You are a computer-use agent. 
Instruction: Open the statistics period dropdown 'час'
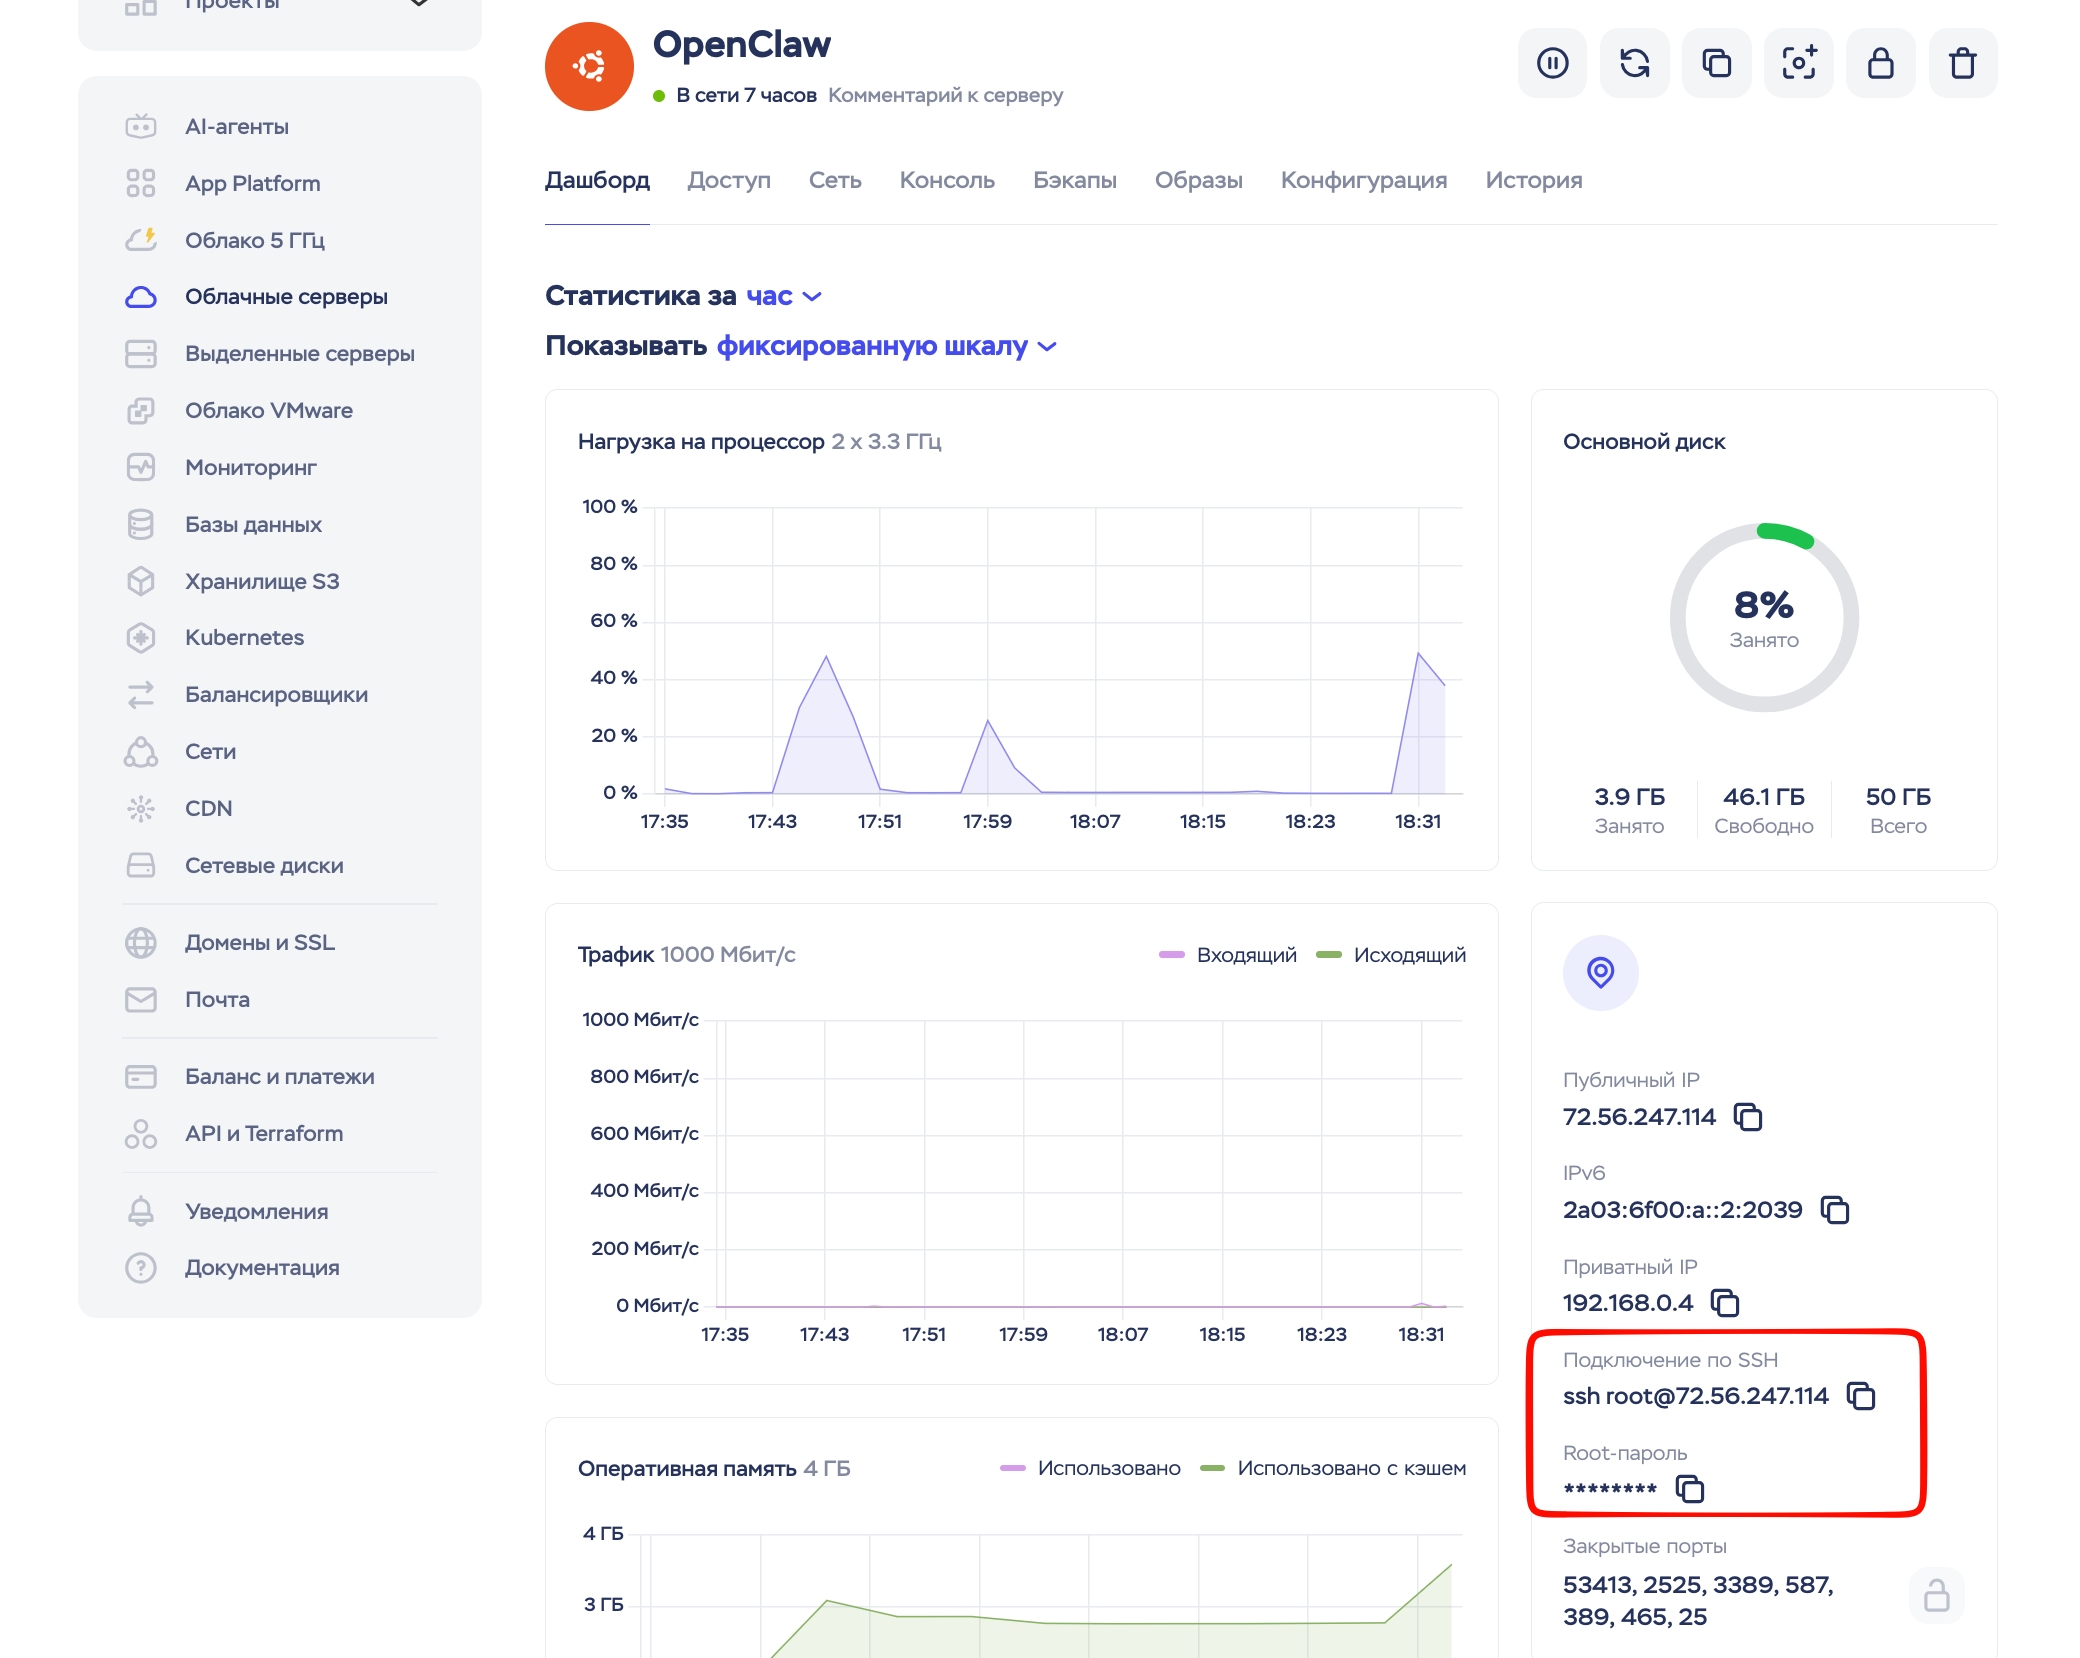(784, 296)
